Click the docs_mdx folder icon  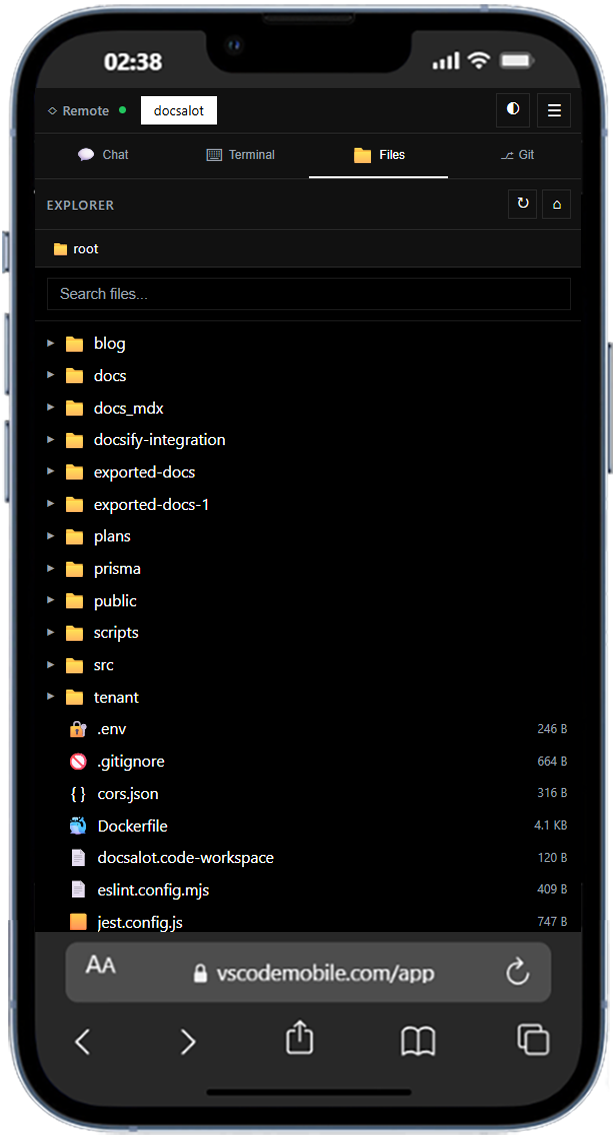pyautogui.click(x=74, y=408)
